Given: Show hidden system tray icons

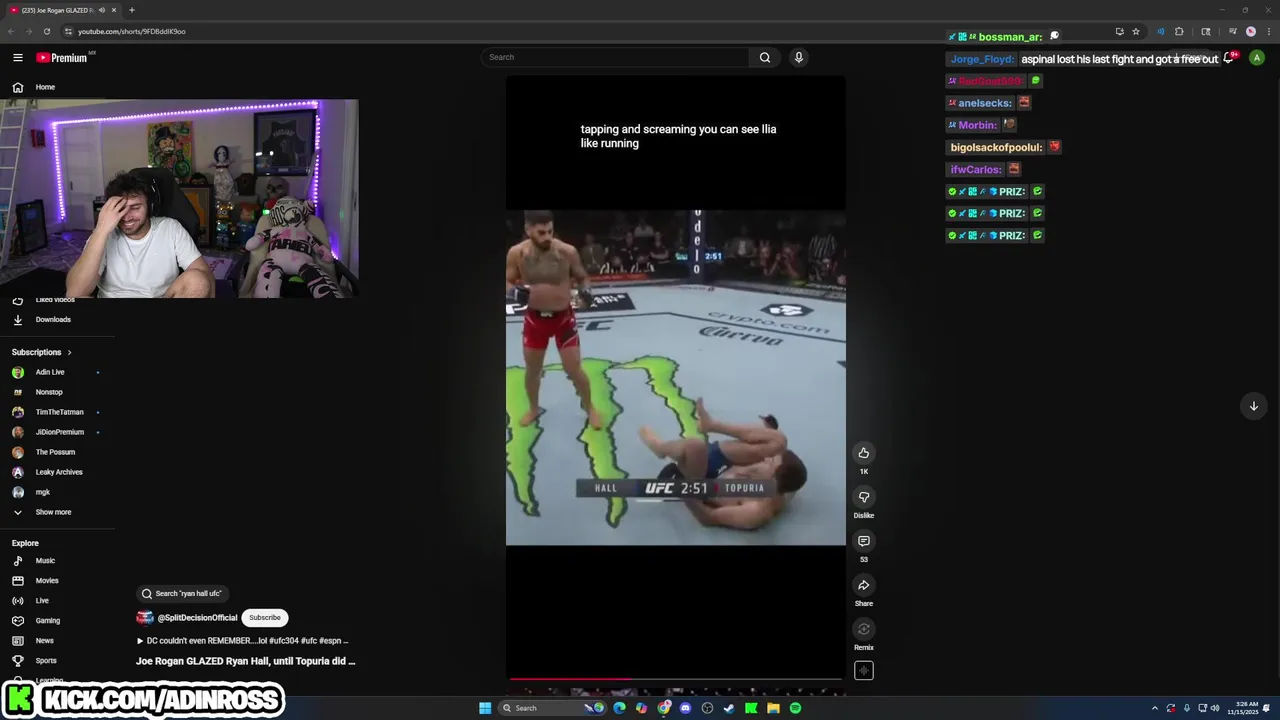Looking at the screenshot, I should pos(1153,708).
